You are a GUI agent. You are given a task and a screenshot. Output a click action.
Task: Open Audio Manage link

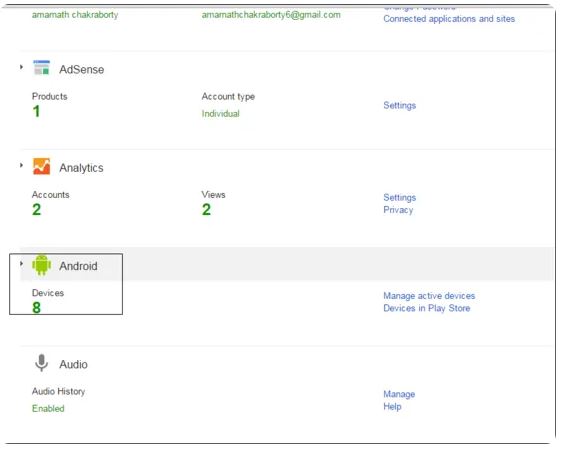pyautogui.click(x=399, y=394)
